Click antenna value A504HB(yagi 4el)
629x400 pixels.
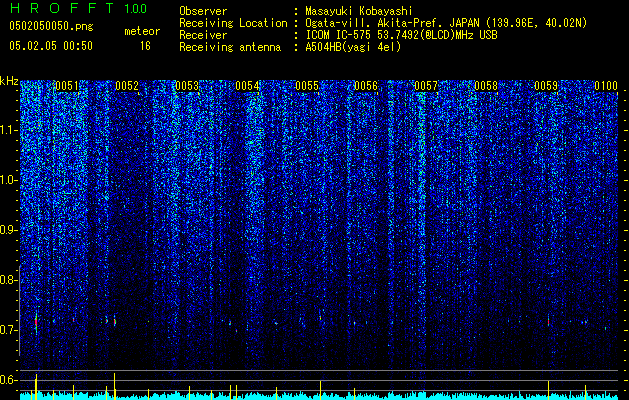(353, 47)
